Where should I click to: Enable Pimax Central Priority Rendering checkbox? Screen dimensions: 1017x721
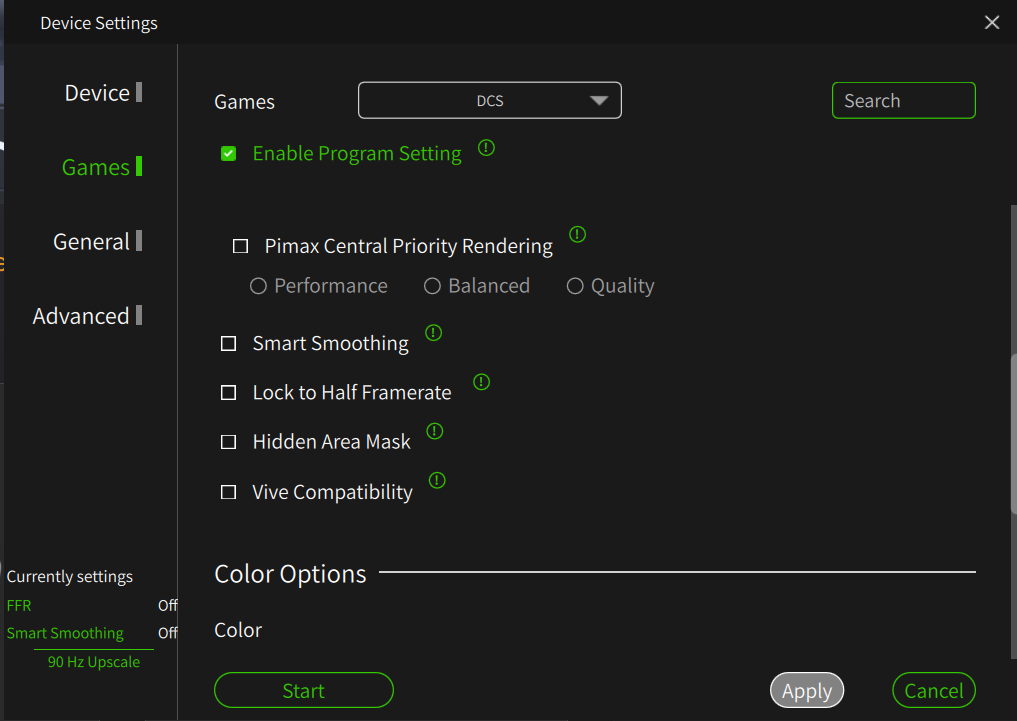click(x=240, y=246)
